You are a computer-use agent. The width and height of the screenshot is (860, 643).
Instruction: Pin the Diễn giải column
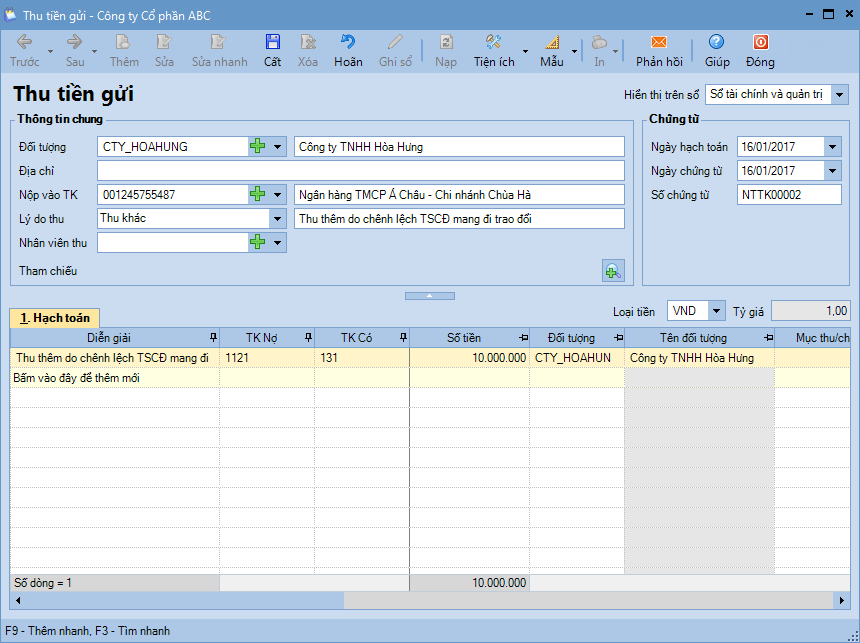pyautogui.click(x=211, y=338)
